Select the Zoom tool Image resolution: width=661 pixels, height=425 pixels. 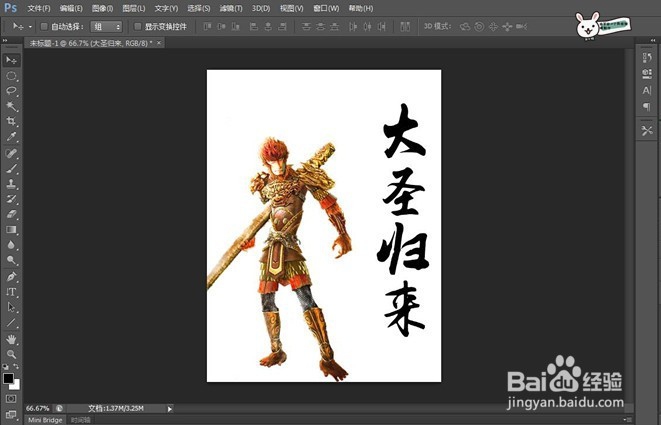tap(11, 354)
